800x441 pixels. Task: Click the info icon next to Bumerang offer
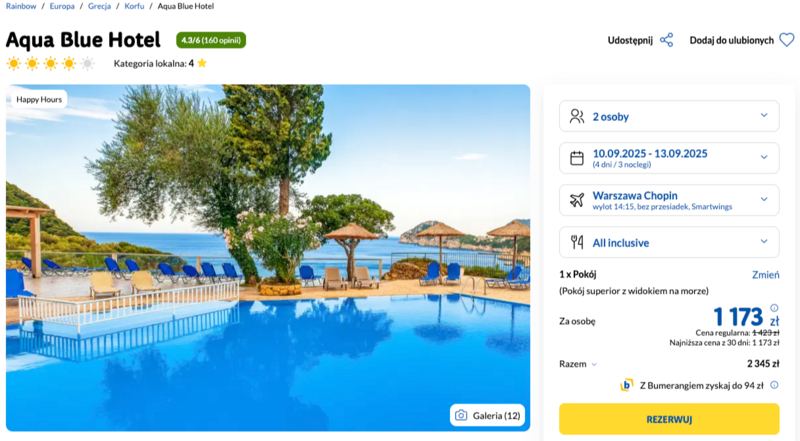click(774, 385)
